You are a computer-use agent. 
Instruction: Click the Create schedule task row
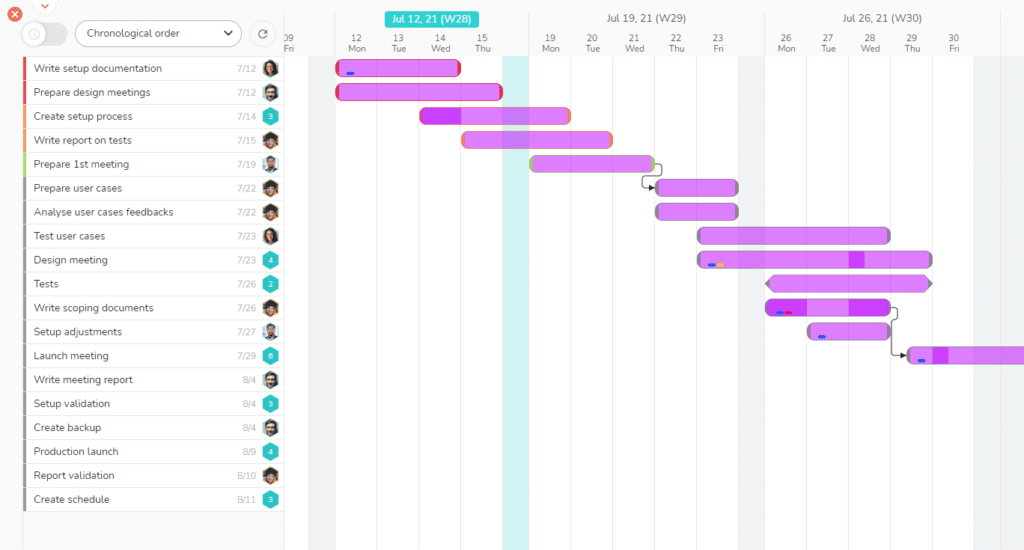click(72, 500)
